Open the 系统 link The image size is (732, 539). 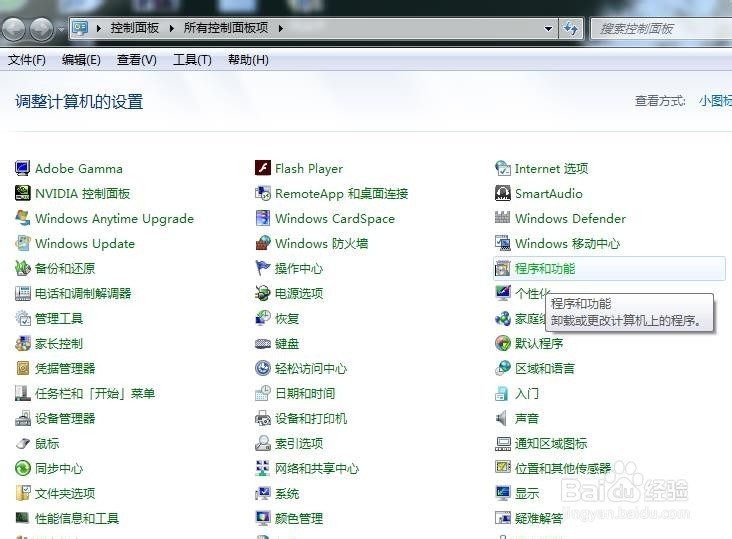pyautogui.click(x=287, y=493)
